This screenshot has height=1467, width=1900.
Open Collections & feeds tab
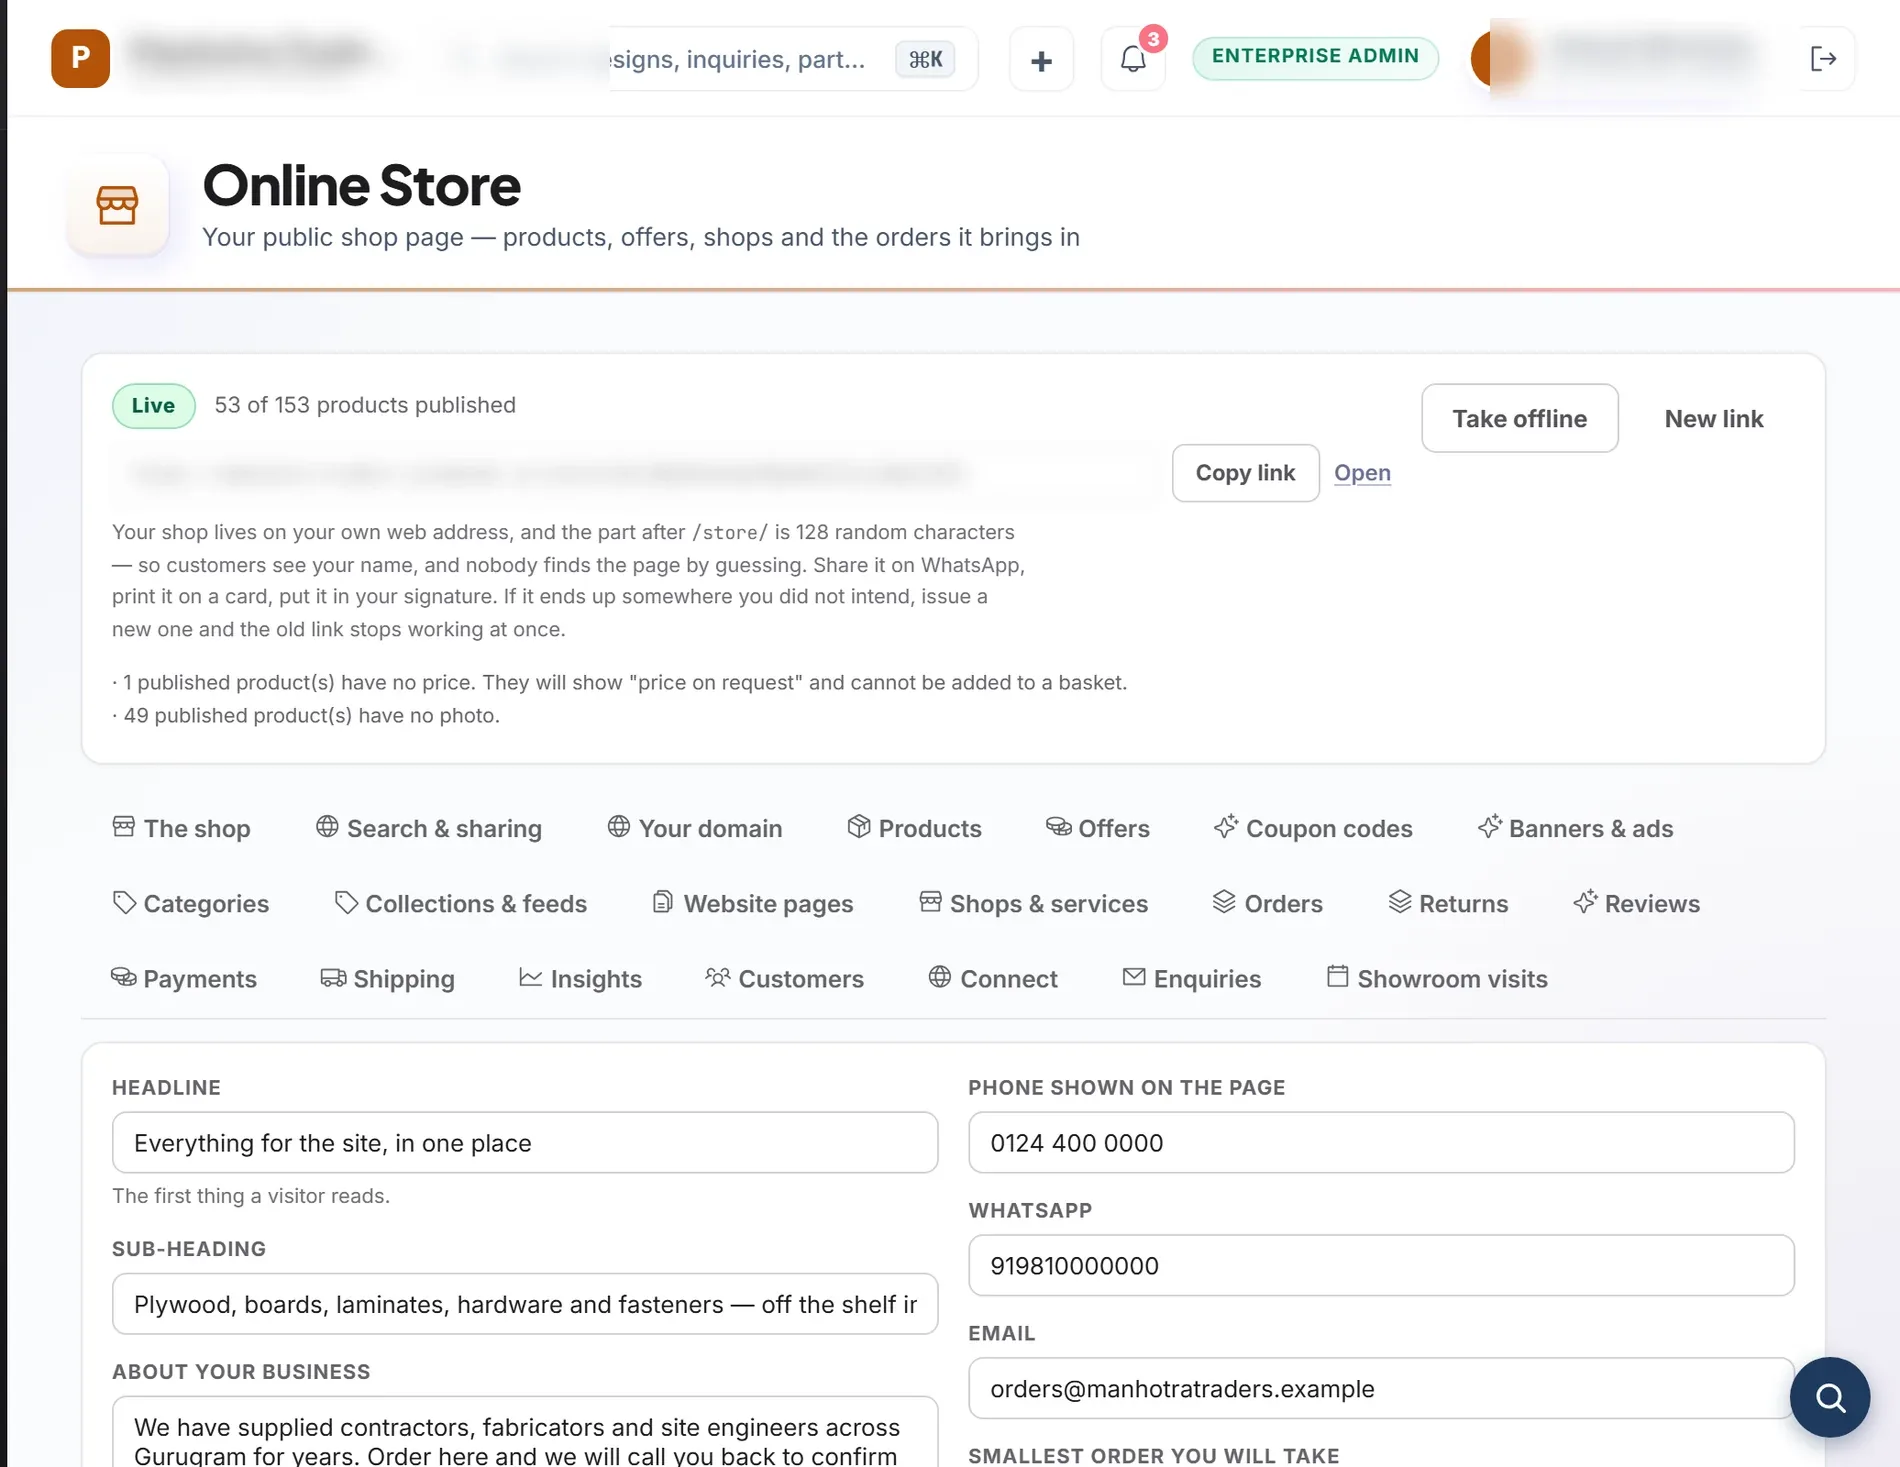(x=460, y=903)
